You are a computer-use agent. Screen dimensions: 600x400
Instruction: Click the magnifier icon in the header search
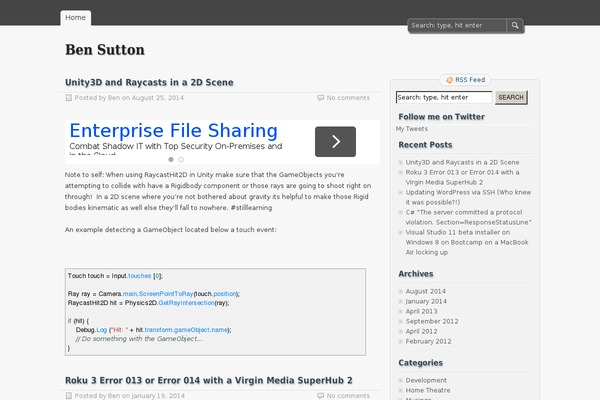515,25
